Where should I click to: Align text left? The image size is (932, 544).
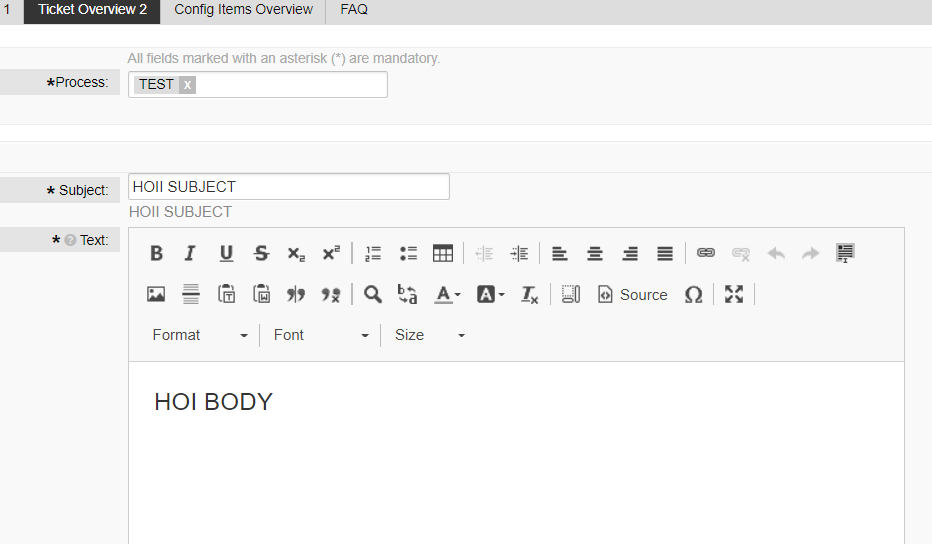tap(559, 253)
